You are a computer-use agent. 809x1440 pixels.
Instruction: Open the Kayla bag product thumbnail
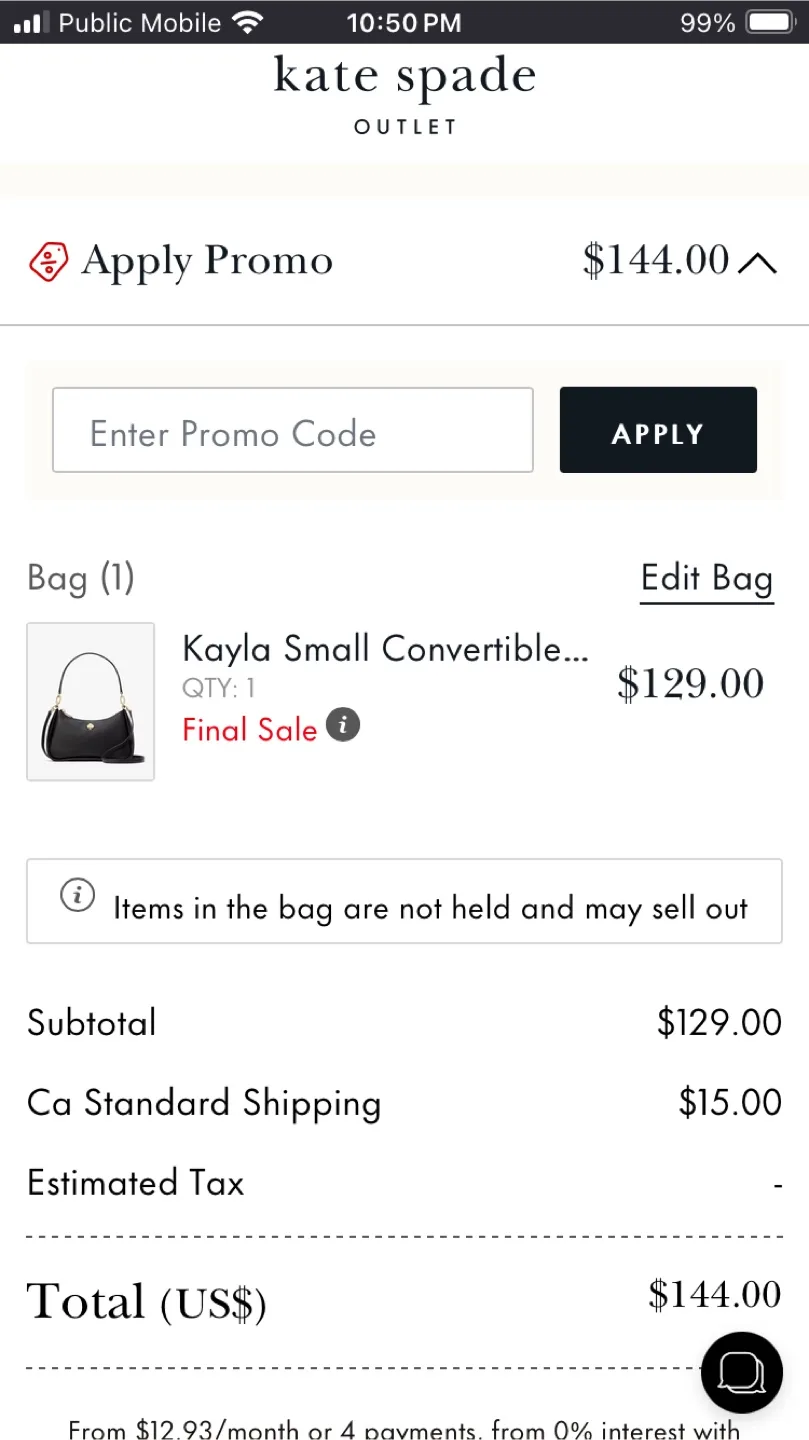coord(90,701)
